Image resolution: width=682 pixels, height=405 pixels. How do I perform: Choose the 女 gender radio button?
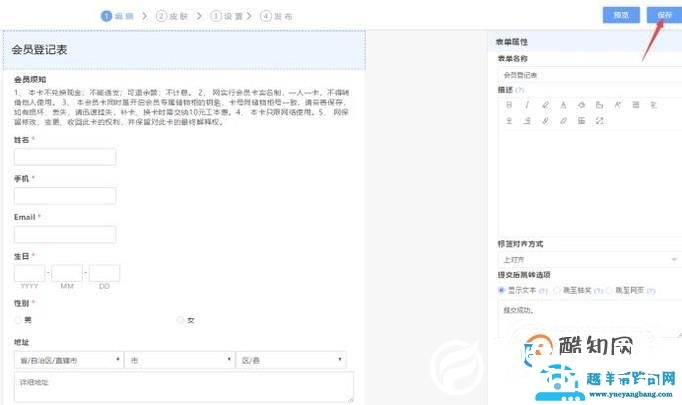[180, 320]
